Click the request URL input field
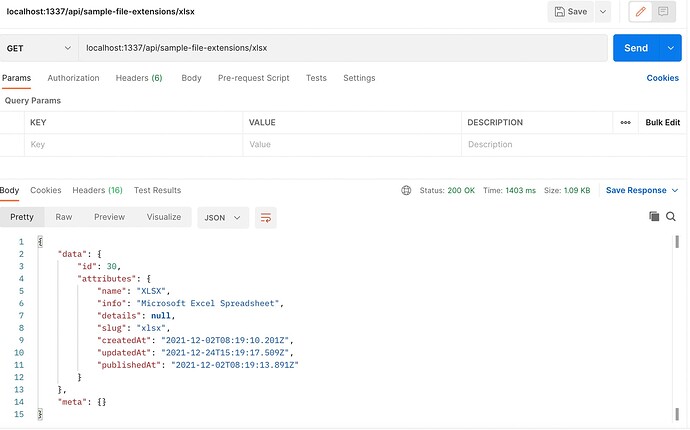This screenshot has width=690, height=430. (x=340, y=48)
